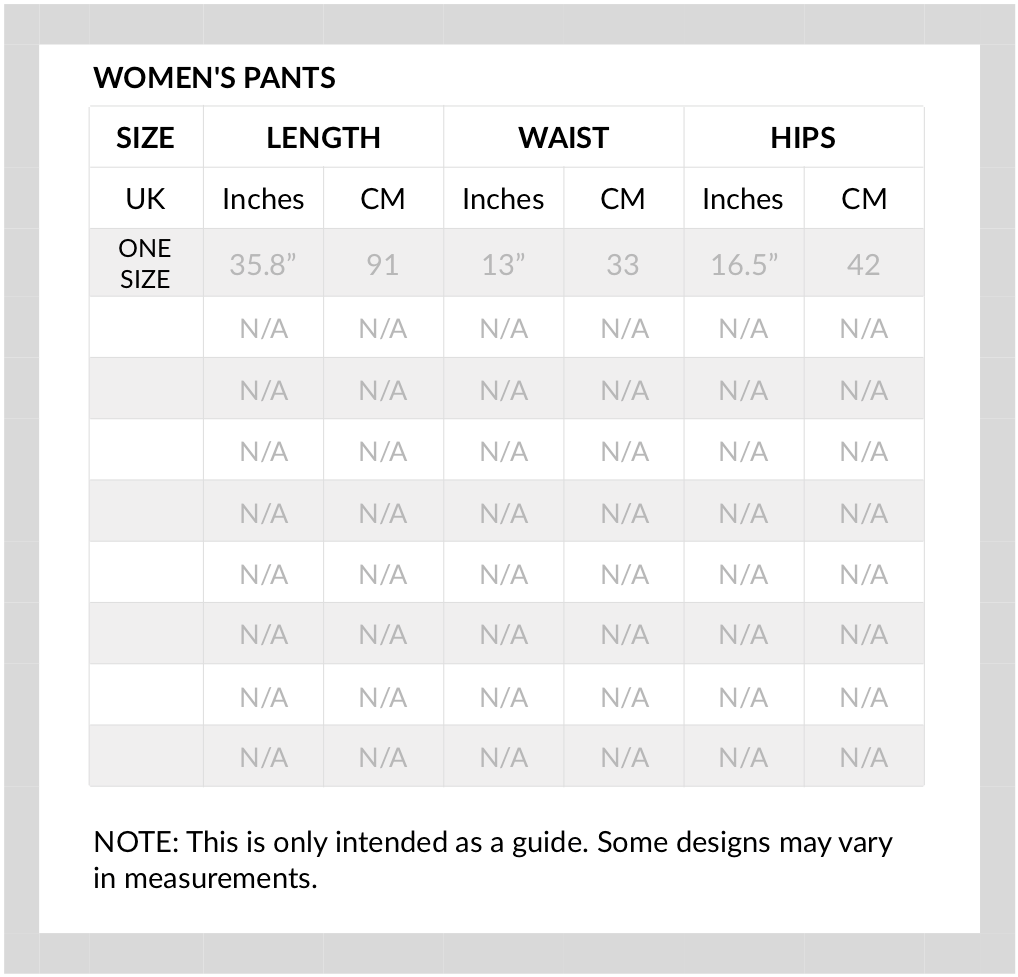Select the ONE SIZE row label
Screen dimensions: 1018x977
tap(145, 264)
